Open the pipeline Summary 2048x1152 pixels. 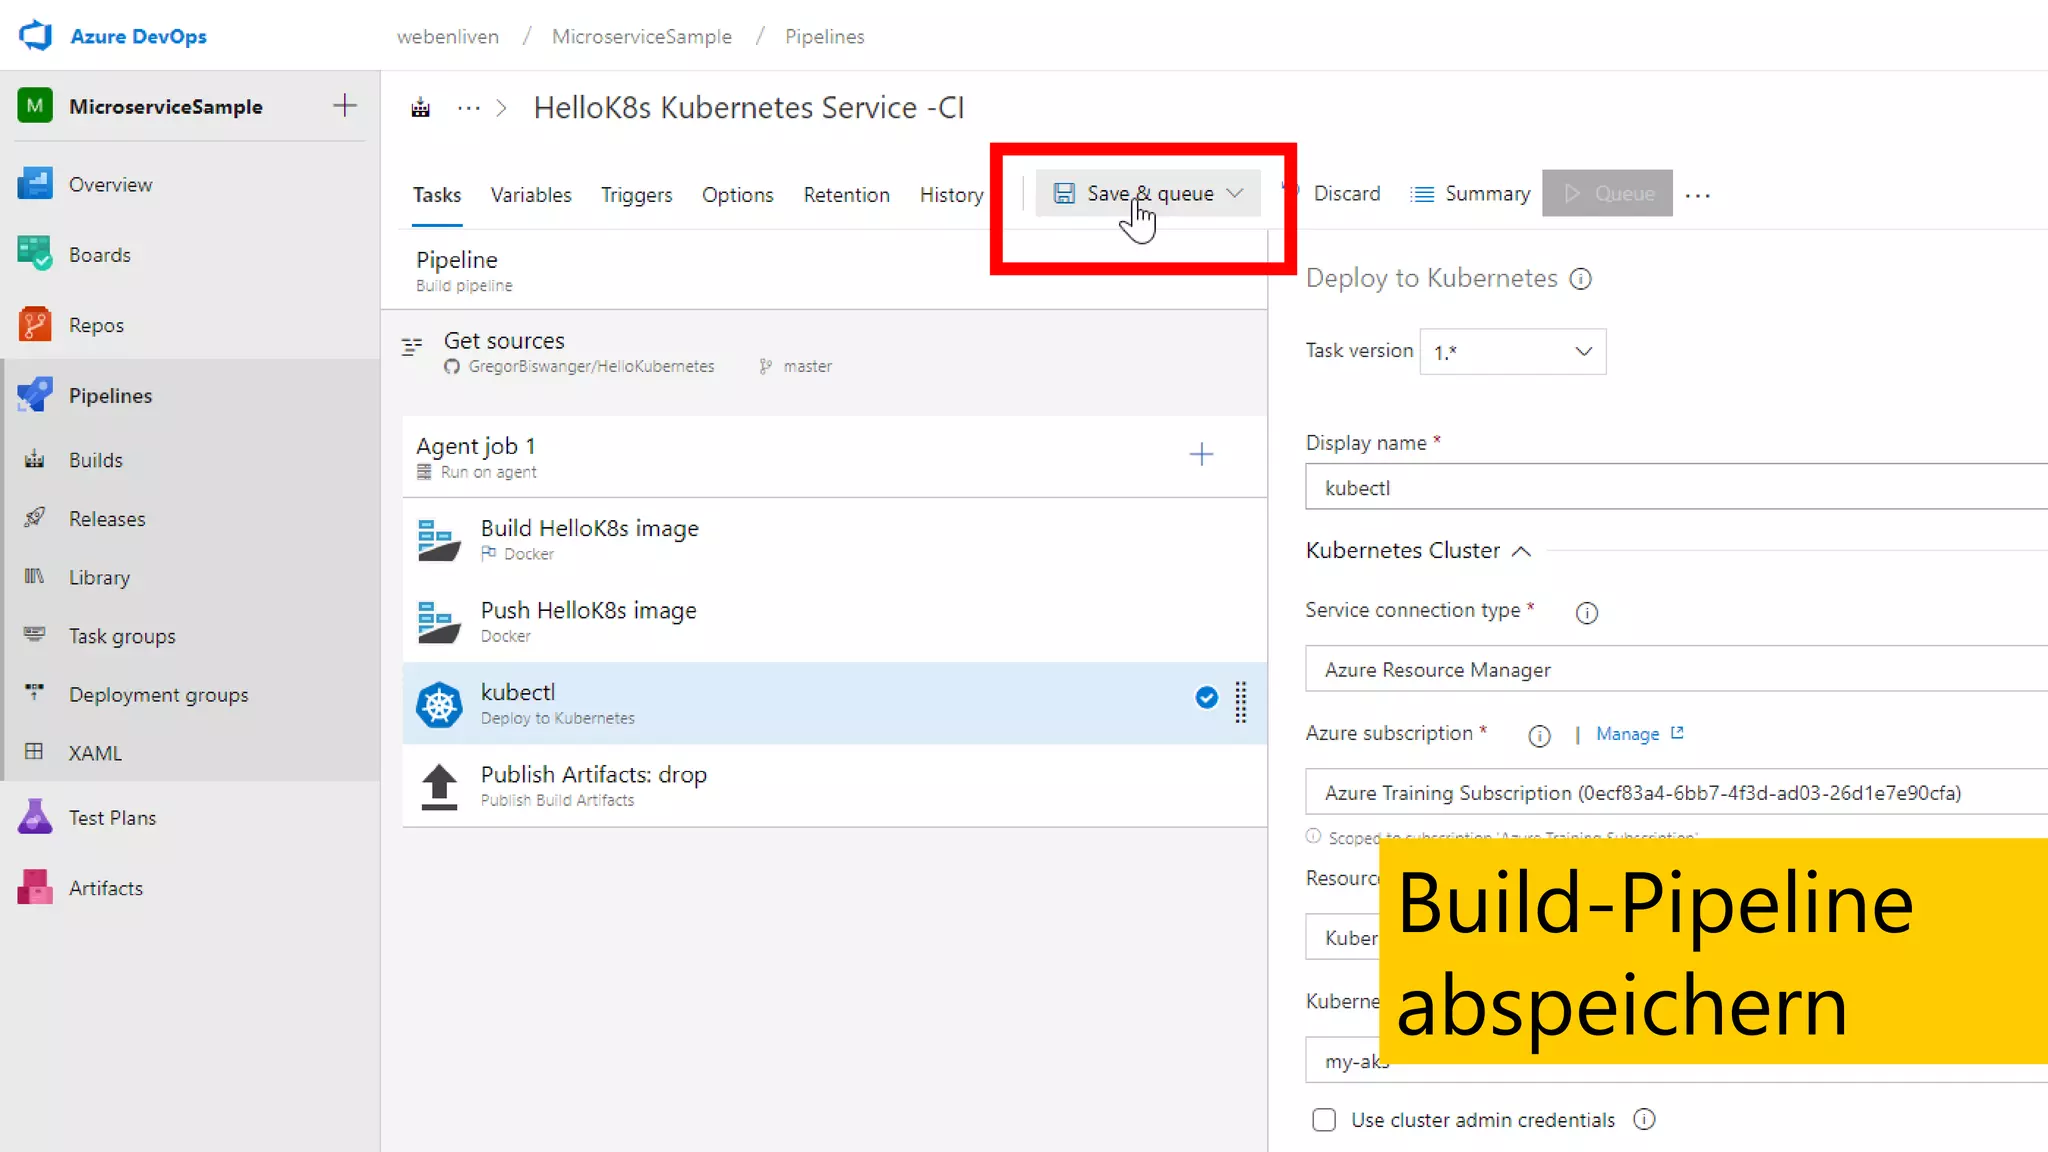click(x=1470, y=193)
